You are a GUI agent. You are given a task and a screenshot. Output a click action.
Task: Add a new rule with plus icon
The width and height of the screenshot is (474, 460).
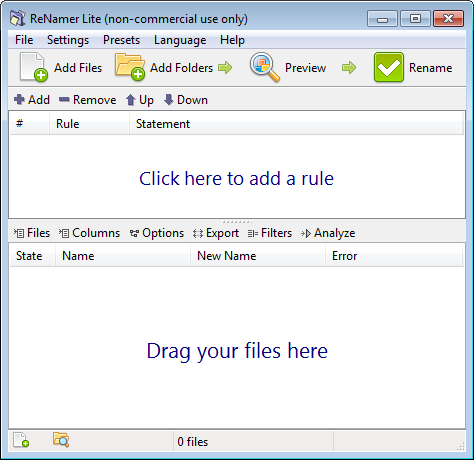click(32, 100)
